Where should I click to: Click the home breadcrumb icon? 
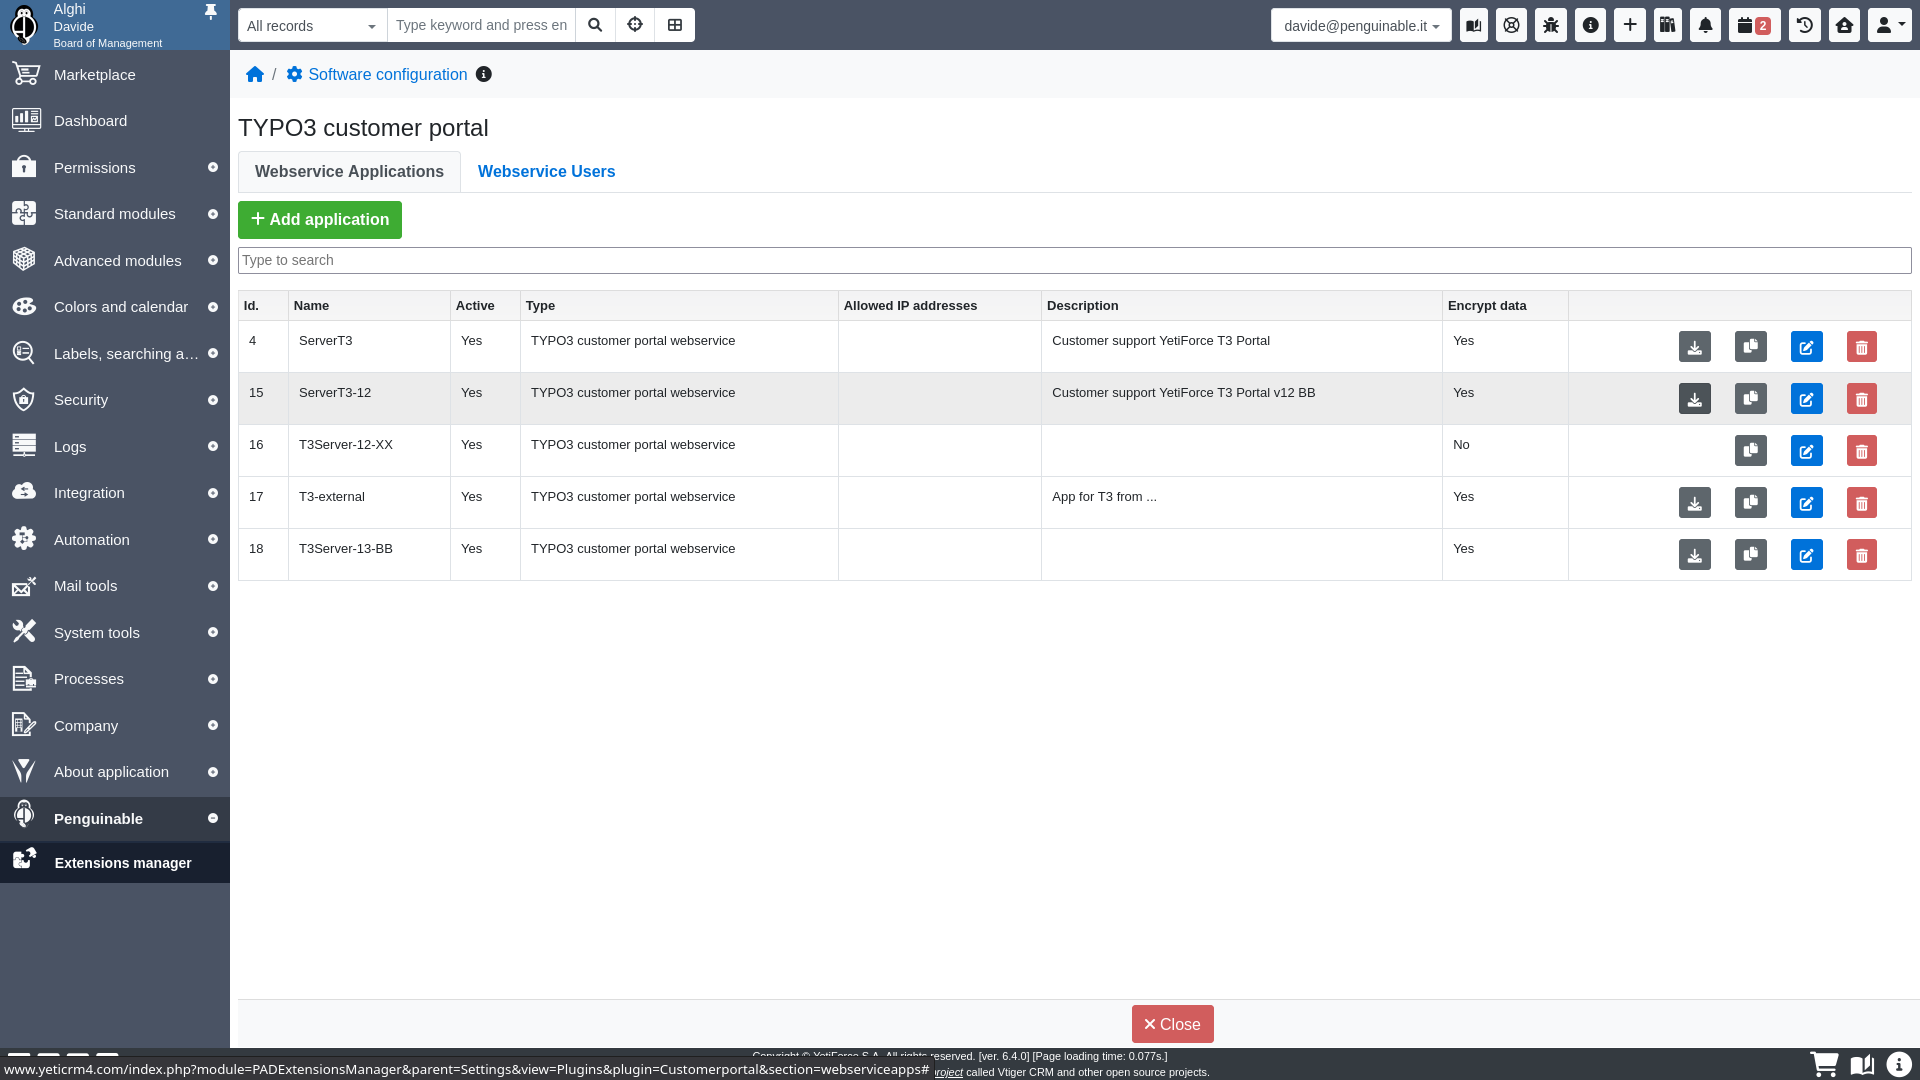pos(255,75)
